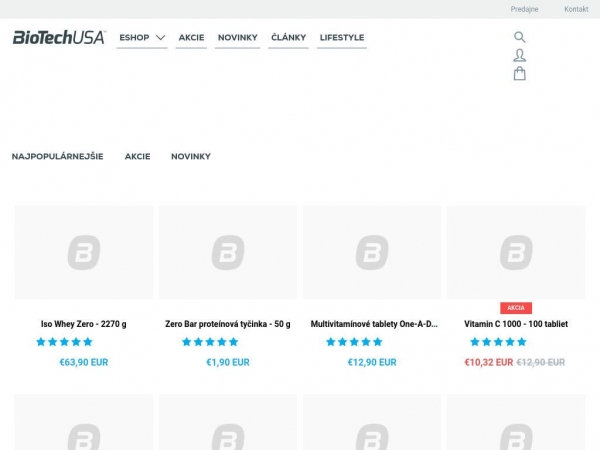Select the NOVINKY product tab
Screen dimensions: 600x450
(191, 157)
